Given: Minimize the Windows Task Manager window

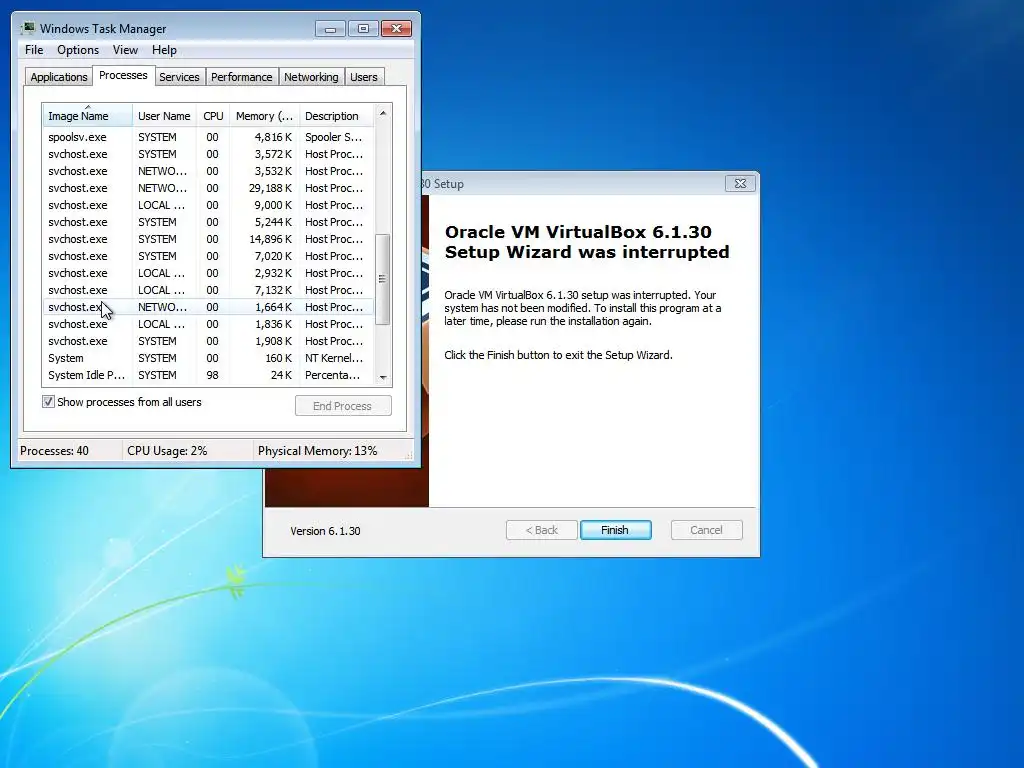Looking at the screenshot, I should pyautogui.click(x=330, y=29).
